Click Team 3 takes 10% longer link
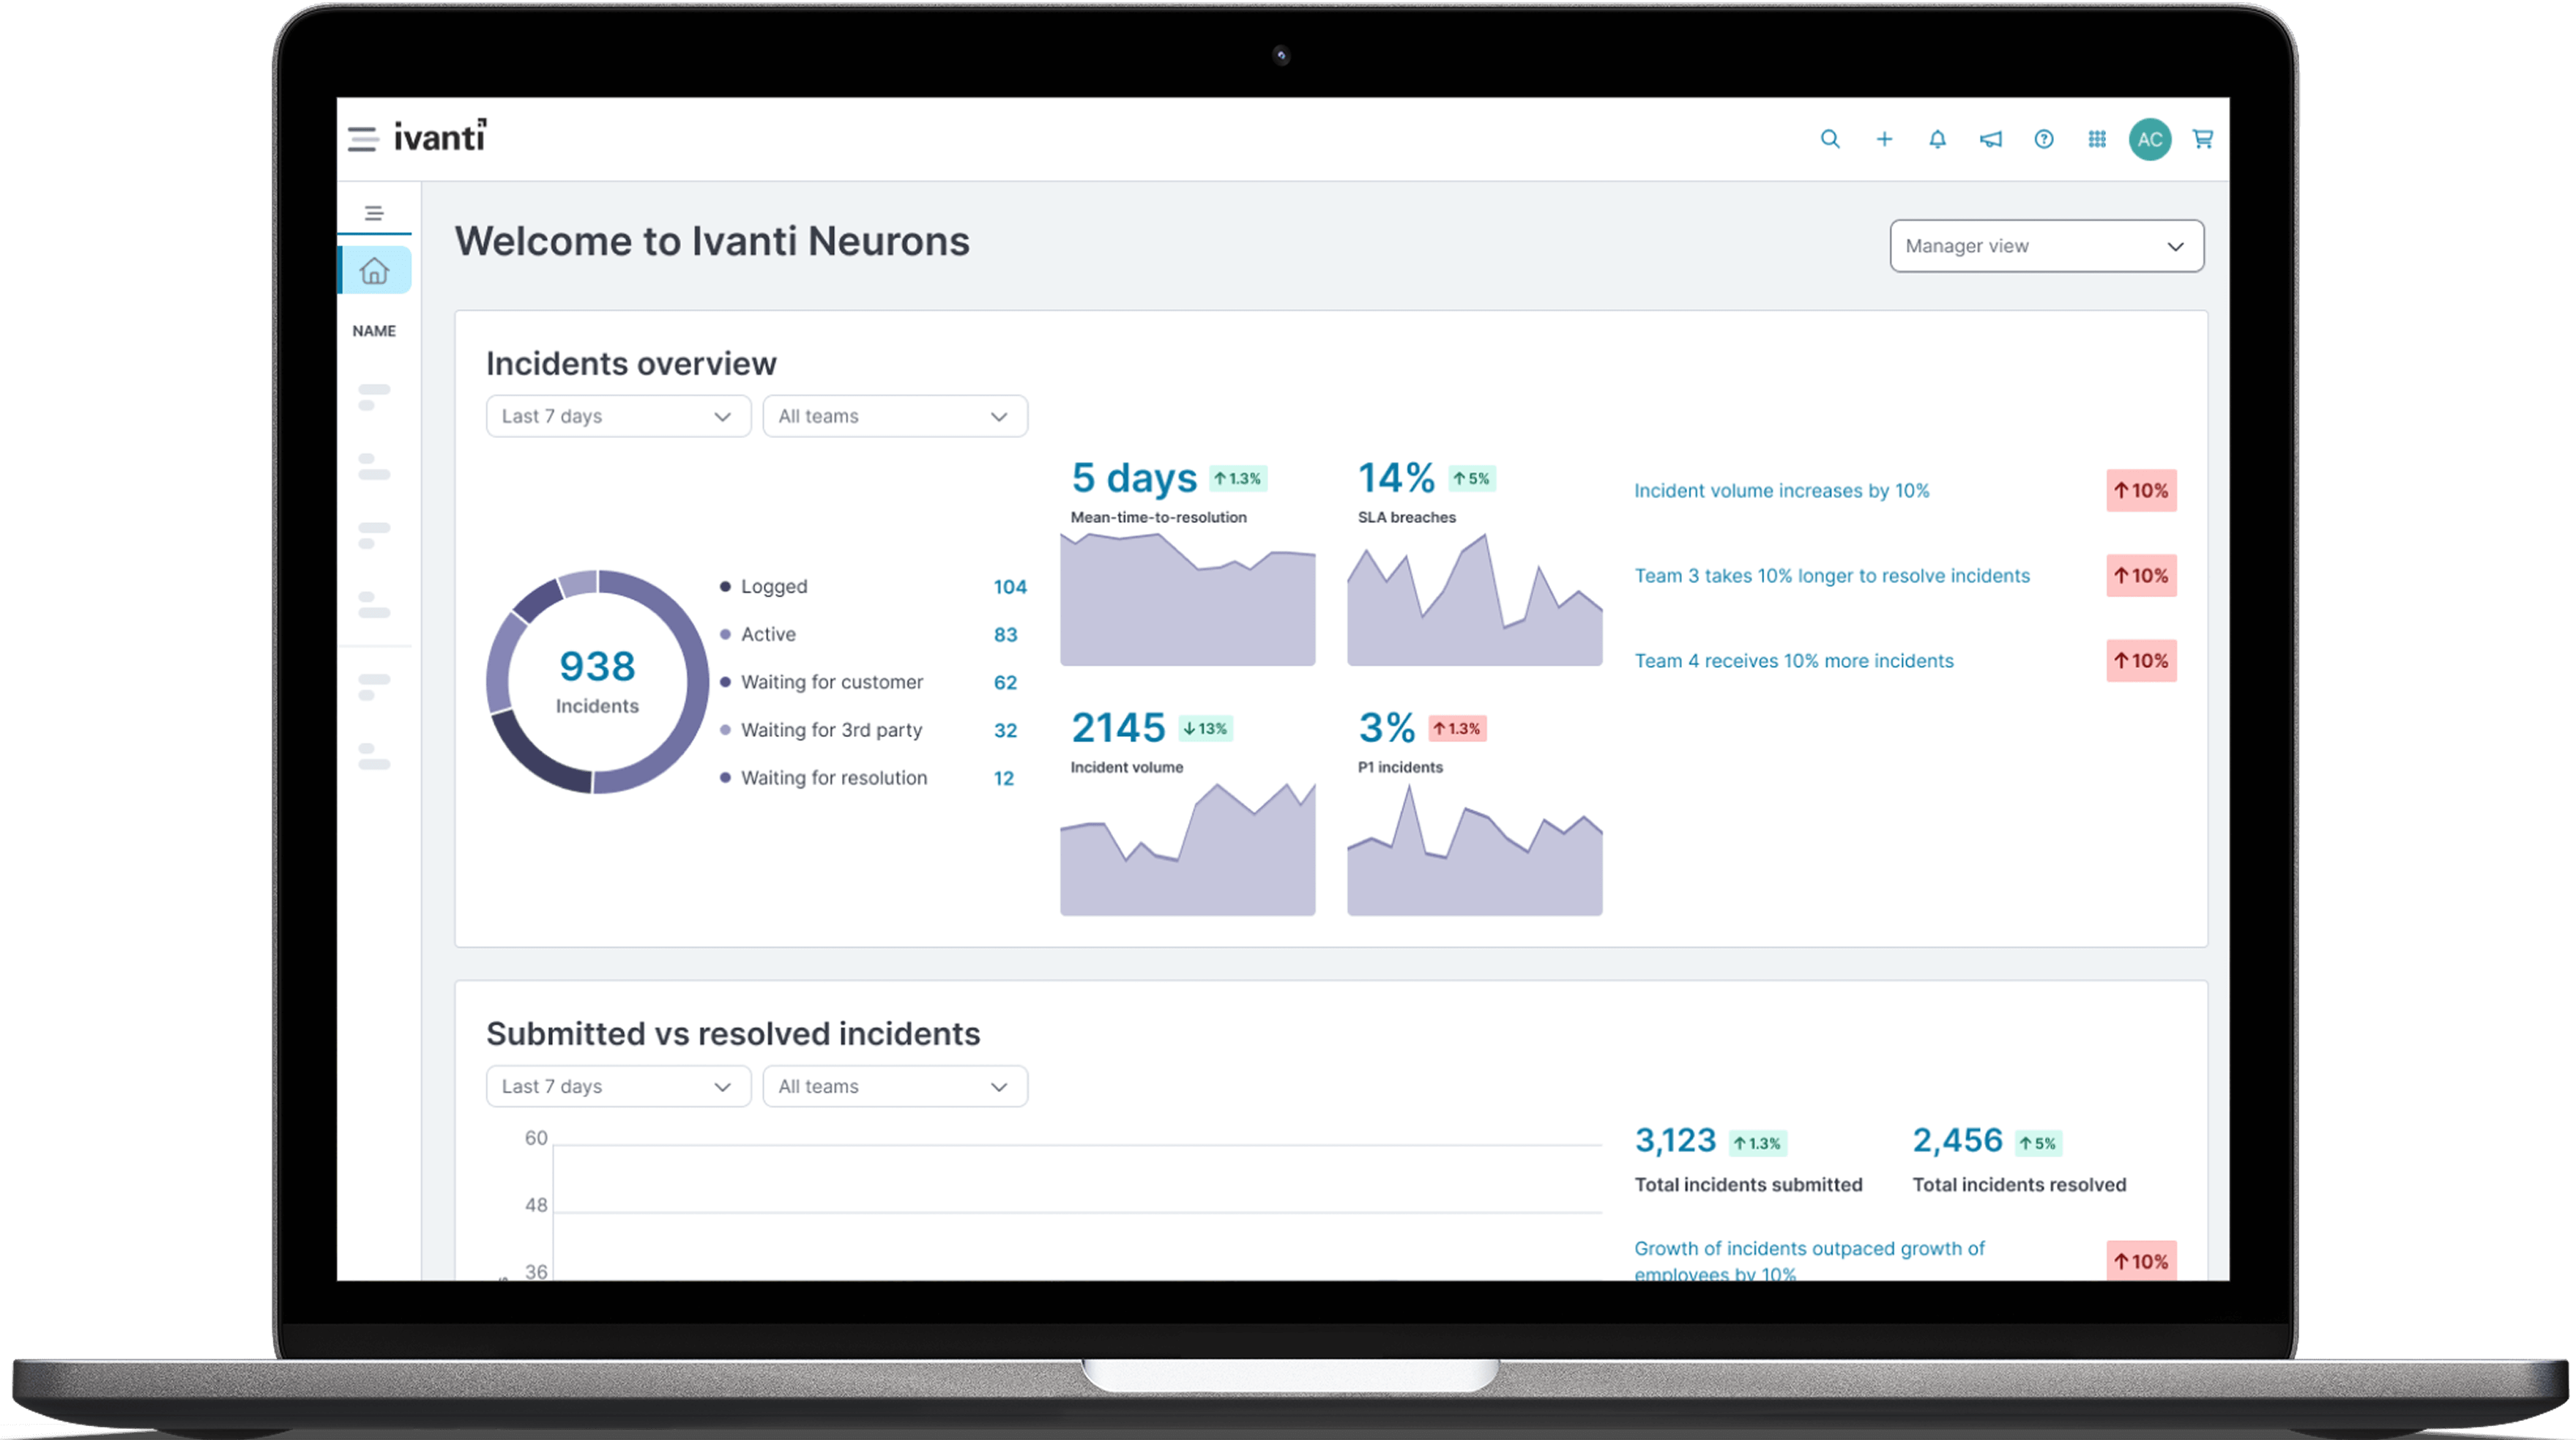 click(x=1831, y=576)
